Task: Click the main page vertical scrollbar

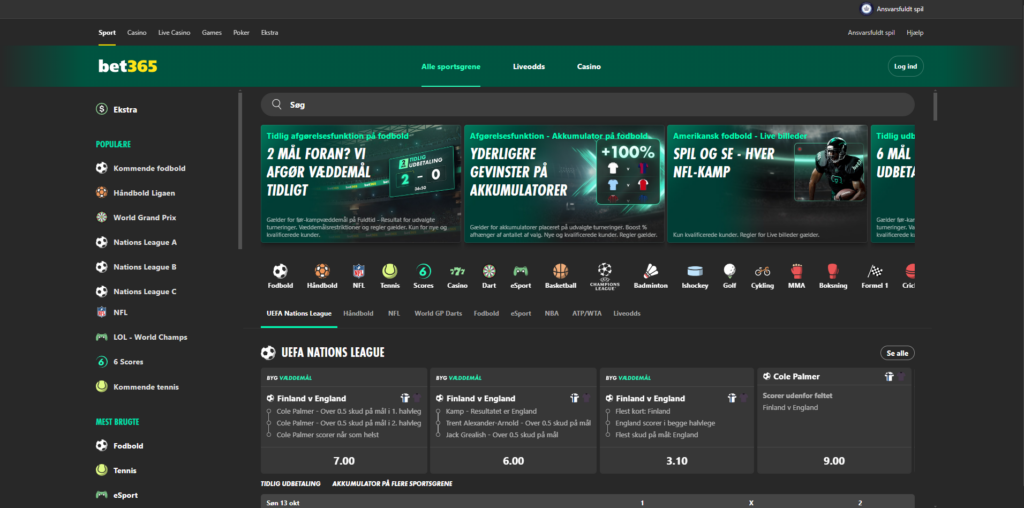Action: 935,106
